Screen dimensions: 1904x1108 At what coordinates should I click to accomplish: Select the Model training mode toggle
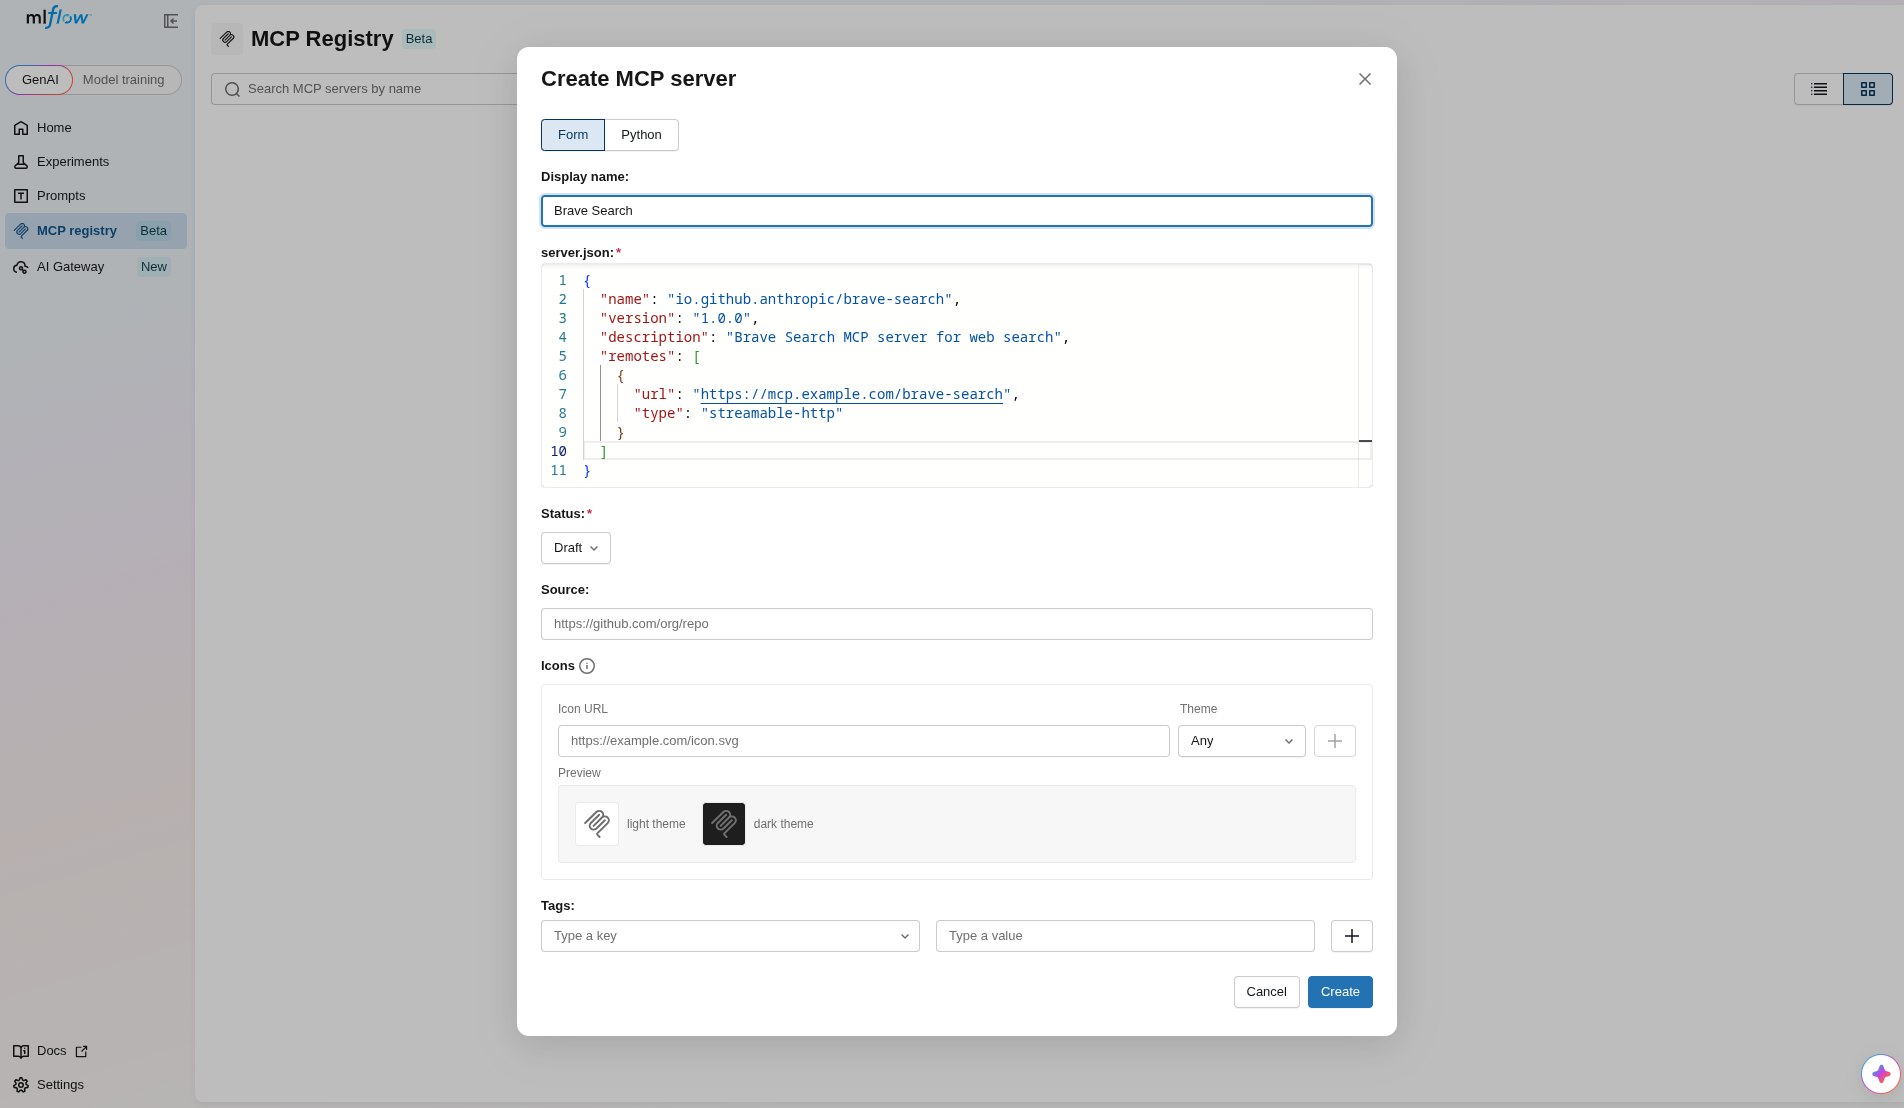coord(124,80)
